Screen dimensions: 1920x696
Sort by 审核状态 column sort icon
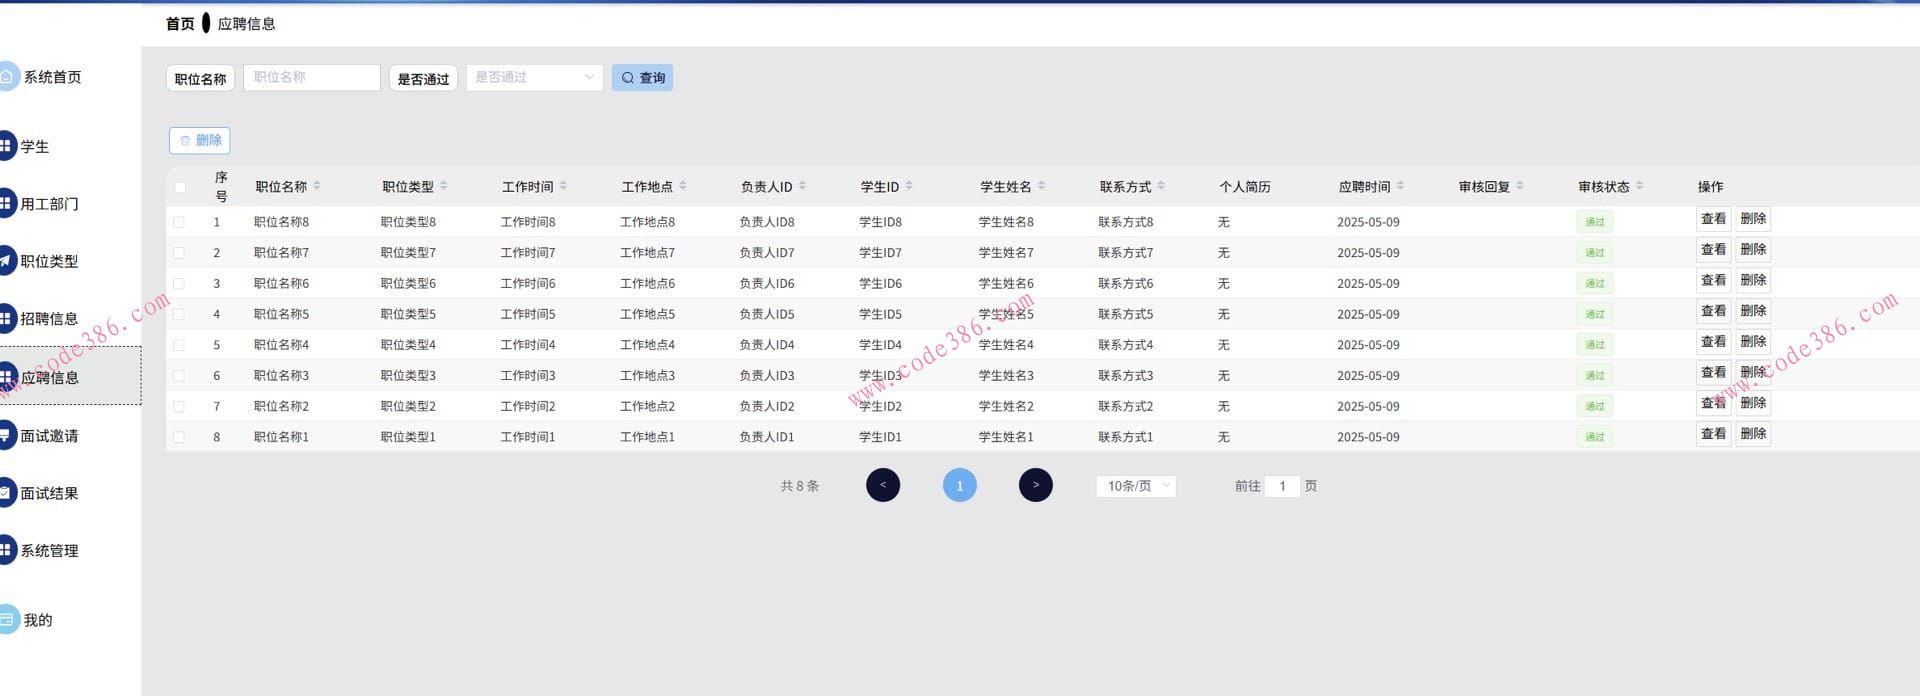pos(1640,186)
